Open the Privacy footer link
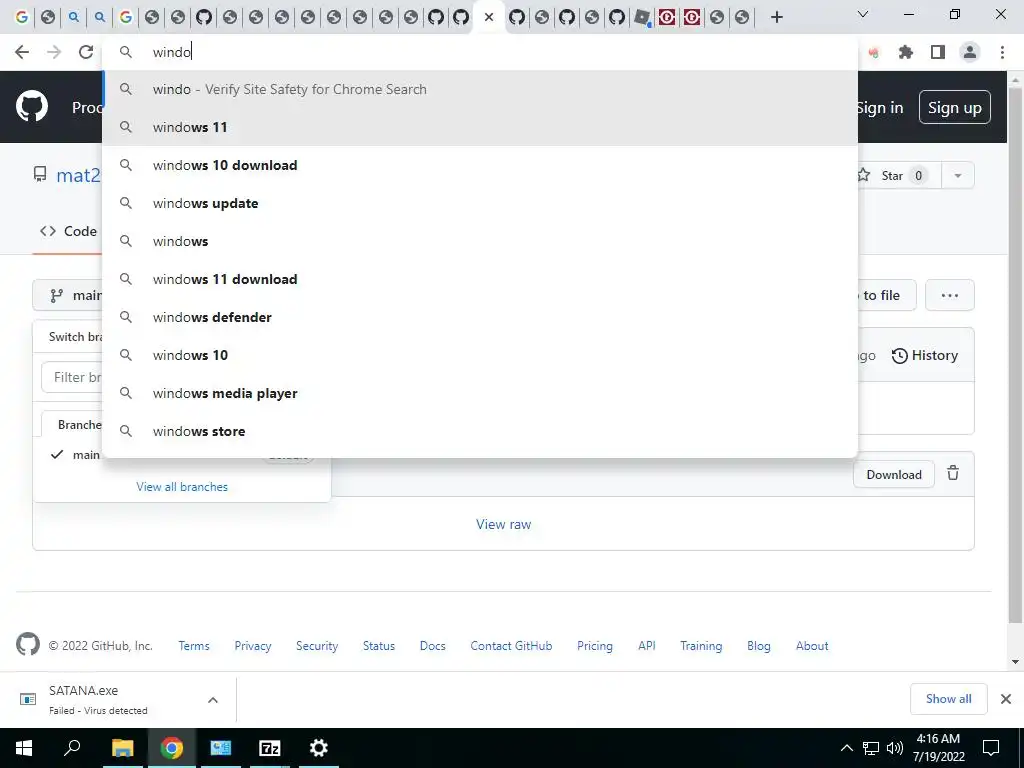 coord(253,646)
